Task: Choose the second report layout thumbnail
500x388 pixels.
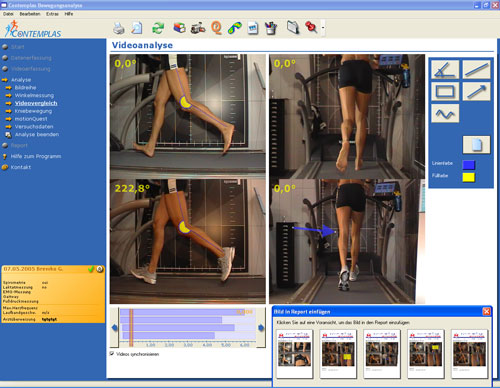Action: click(x=338, y=354)
